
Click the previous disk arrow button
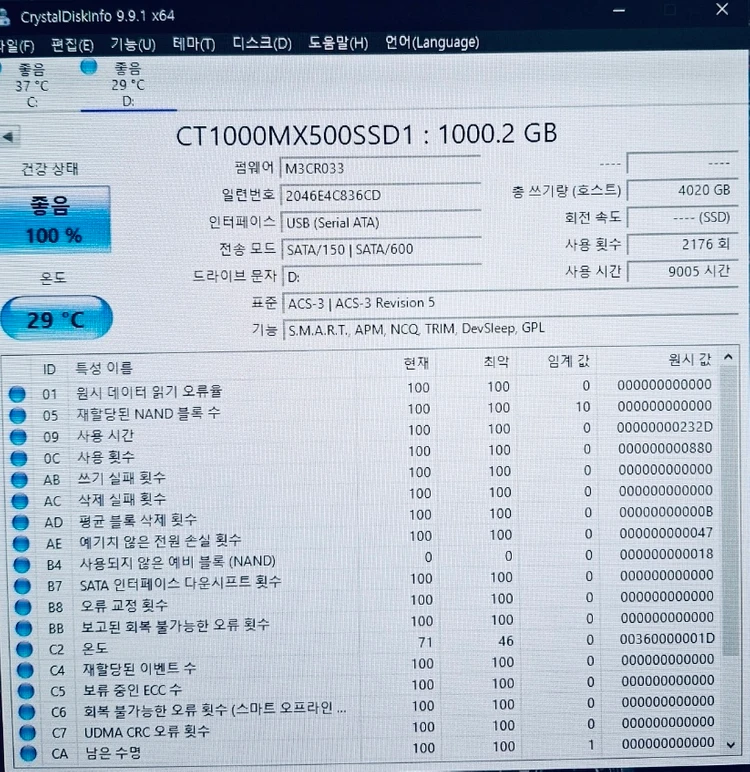click(9, 136)
